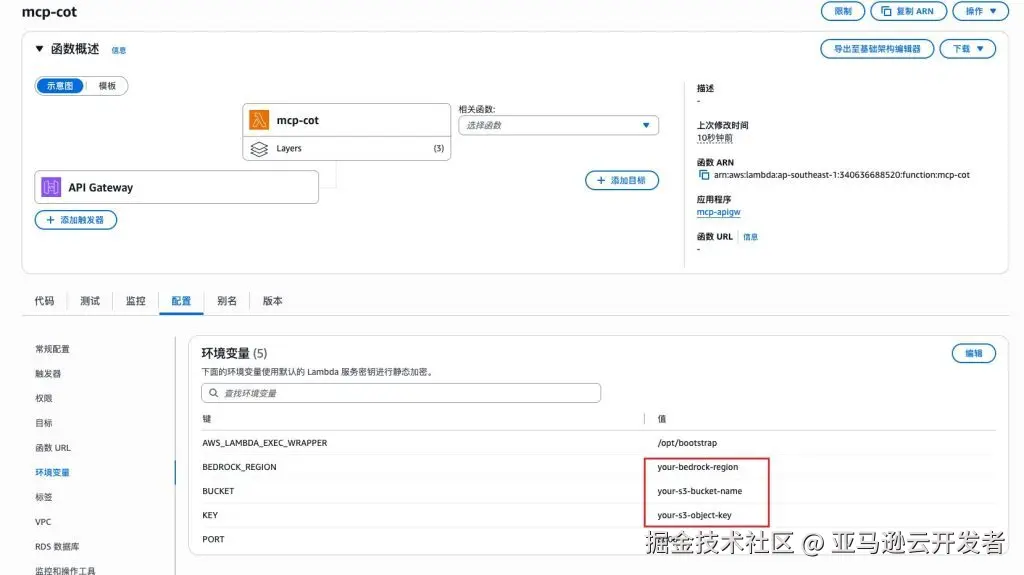Select 监控和操作工具 in the config sidebar
The width and height of the screenshot is (1024, 575).
pyautogui.click(x=65, y=570)
